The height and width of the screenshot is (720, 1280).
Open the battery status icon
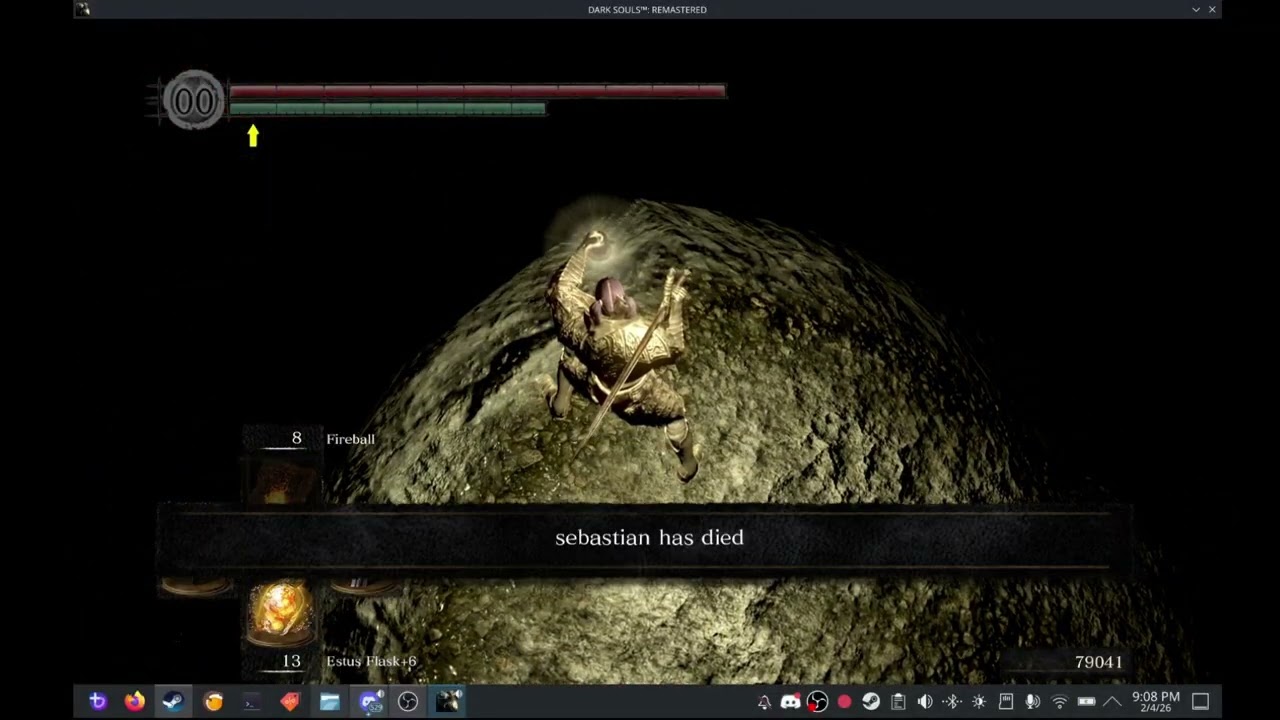[x=1087, y=702]
